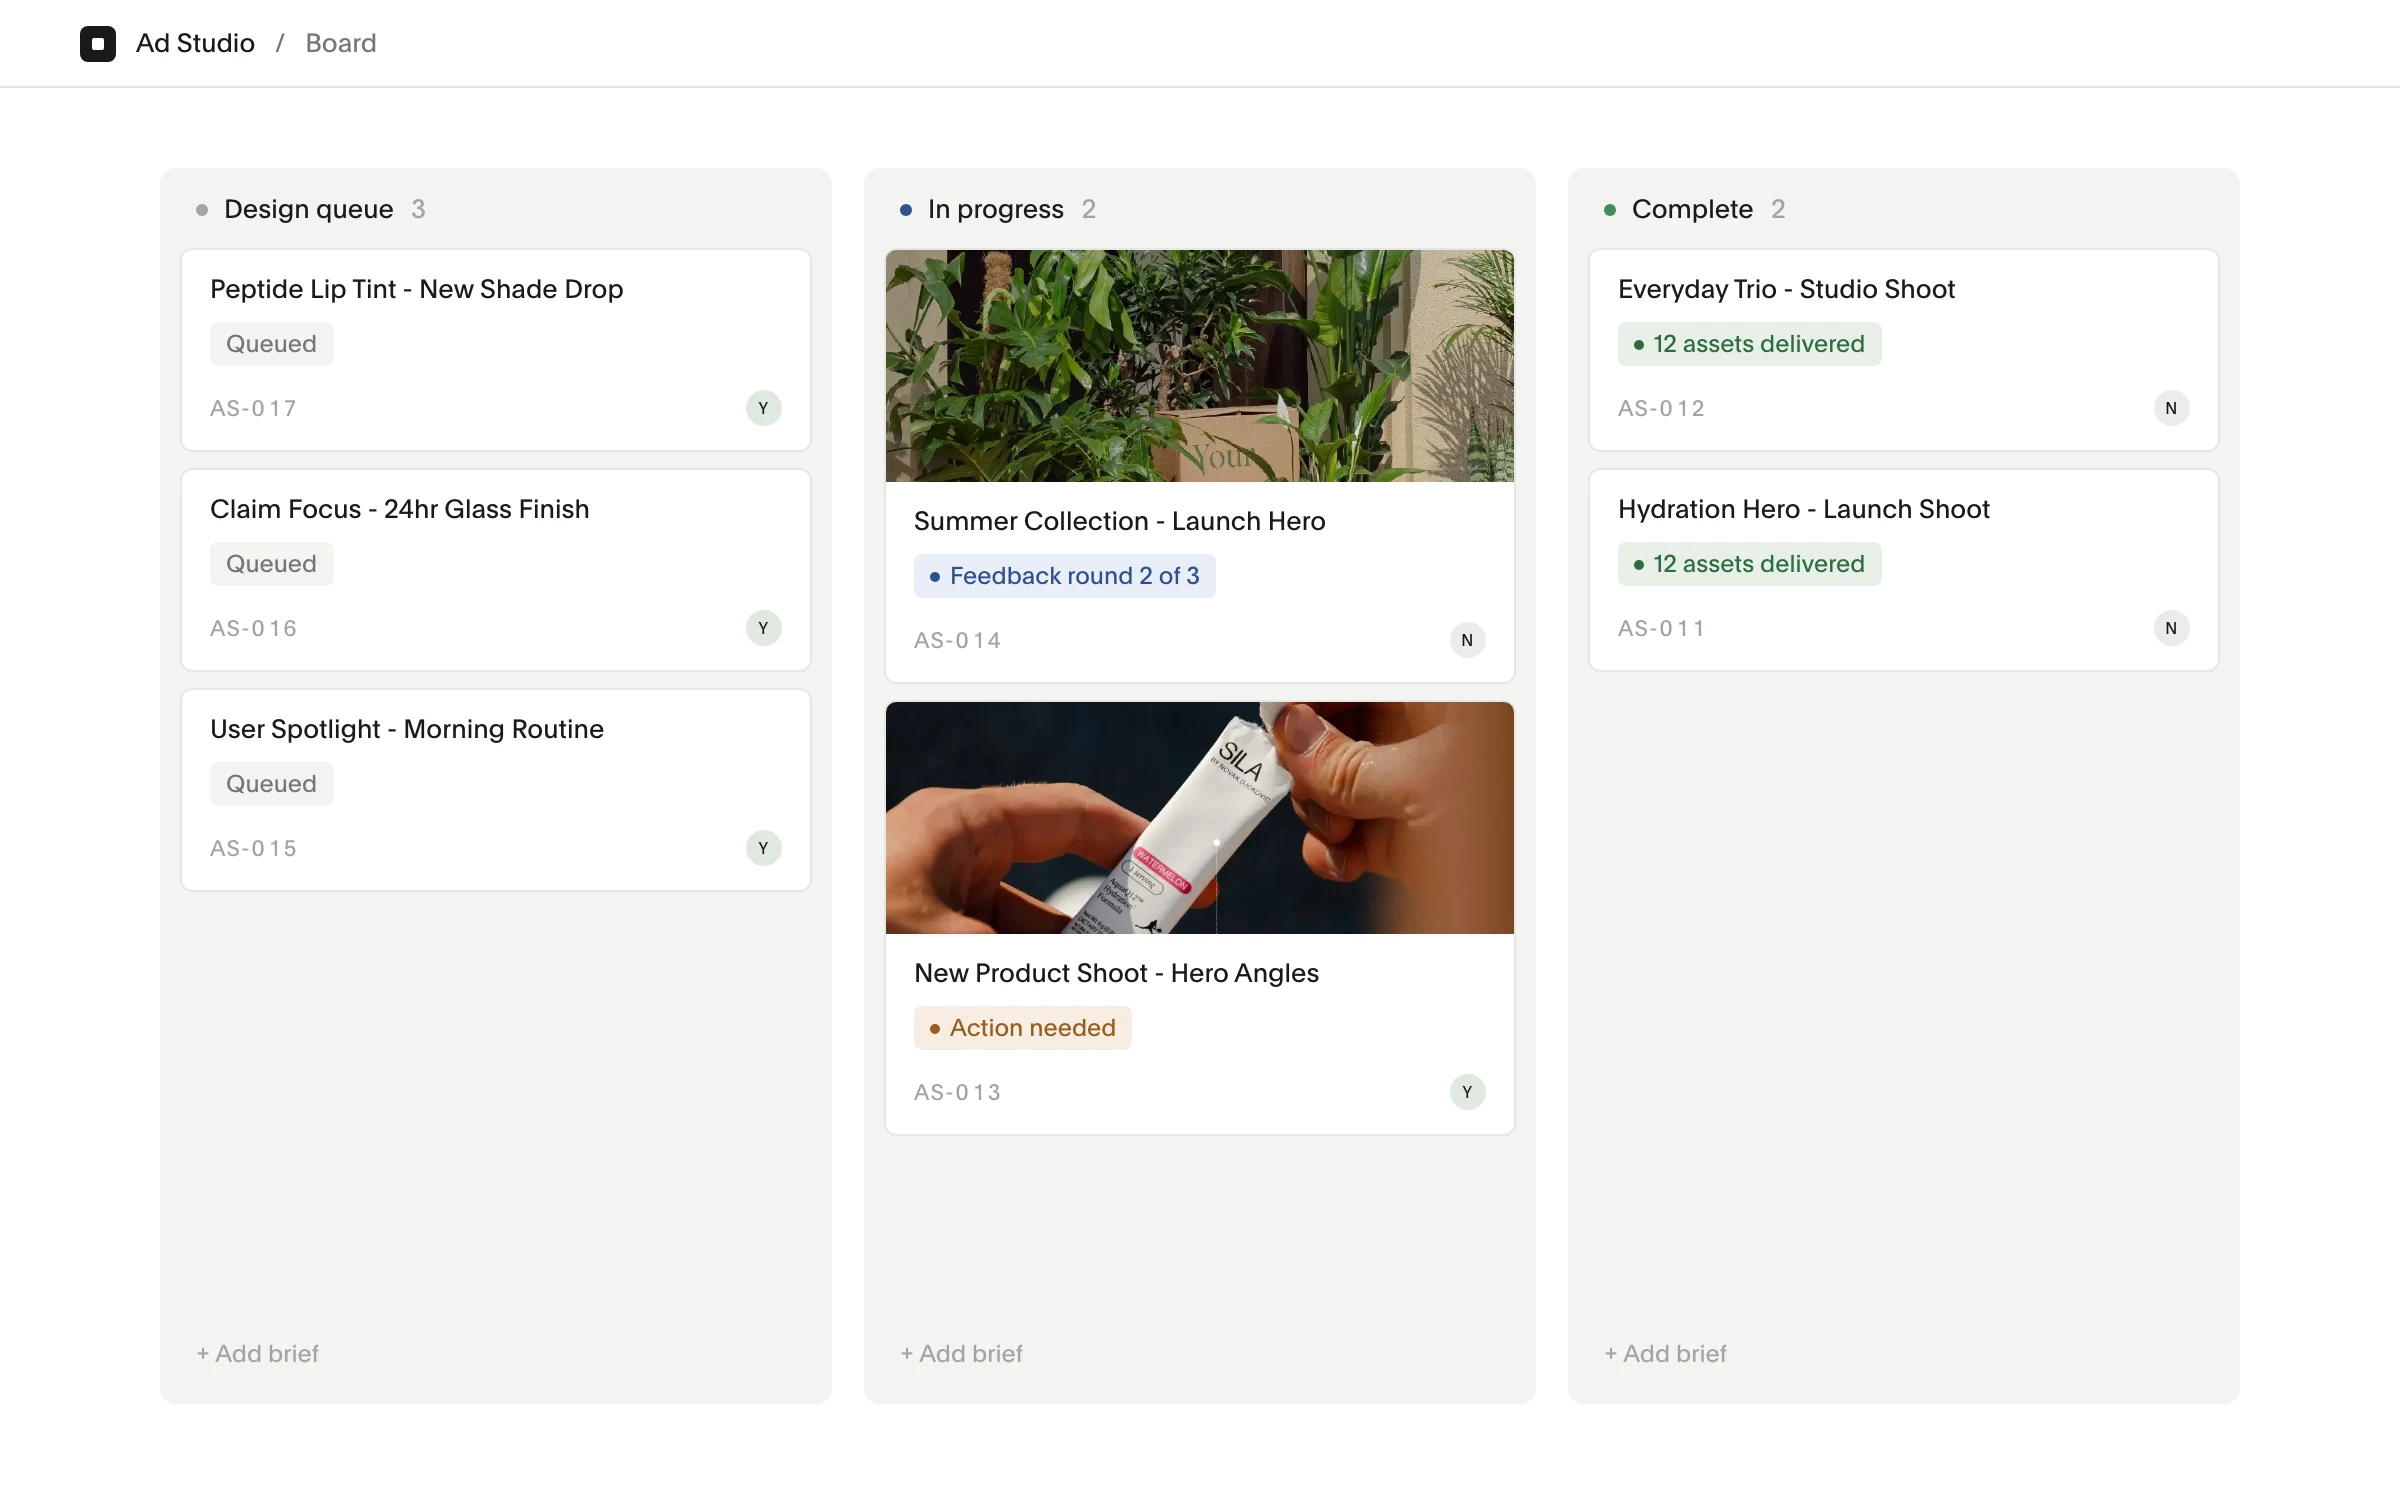Click 12 assets delivered on Hydration Hero
Image resolution: width=2400 pixels, height=1500 pixels.
click(x=1750, y=564)
